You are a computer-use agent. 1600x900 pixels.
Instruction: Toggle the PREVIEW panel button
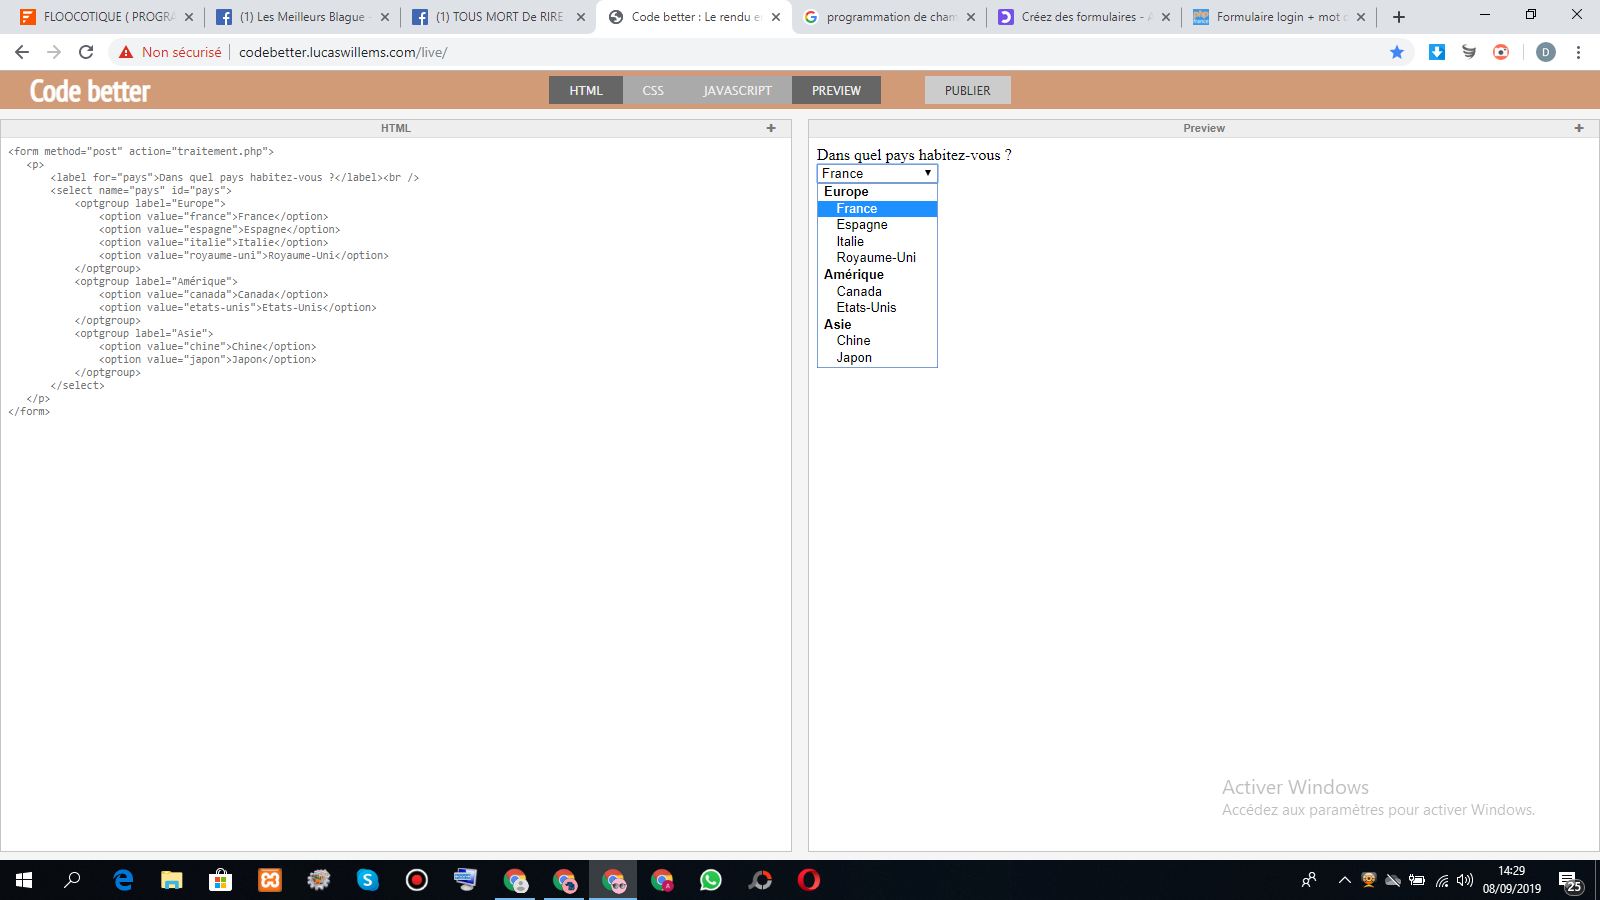[836, 90]
